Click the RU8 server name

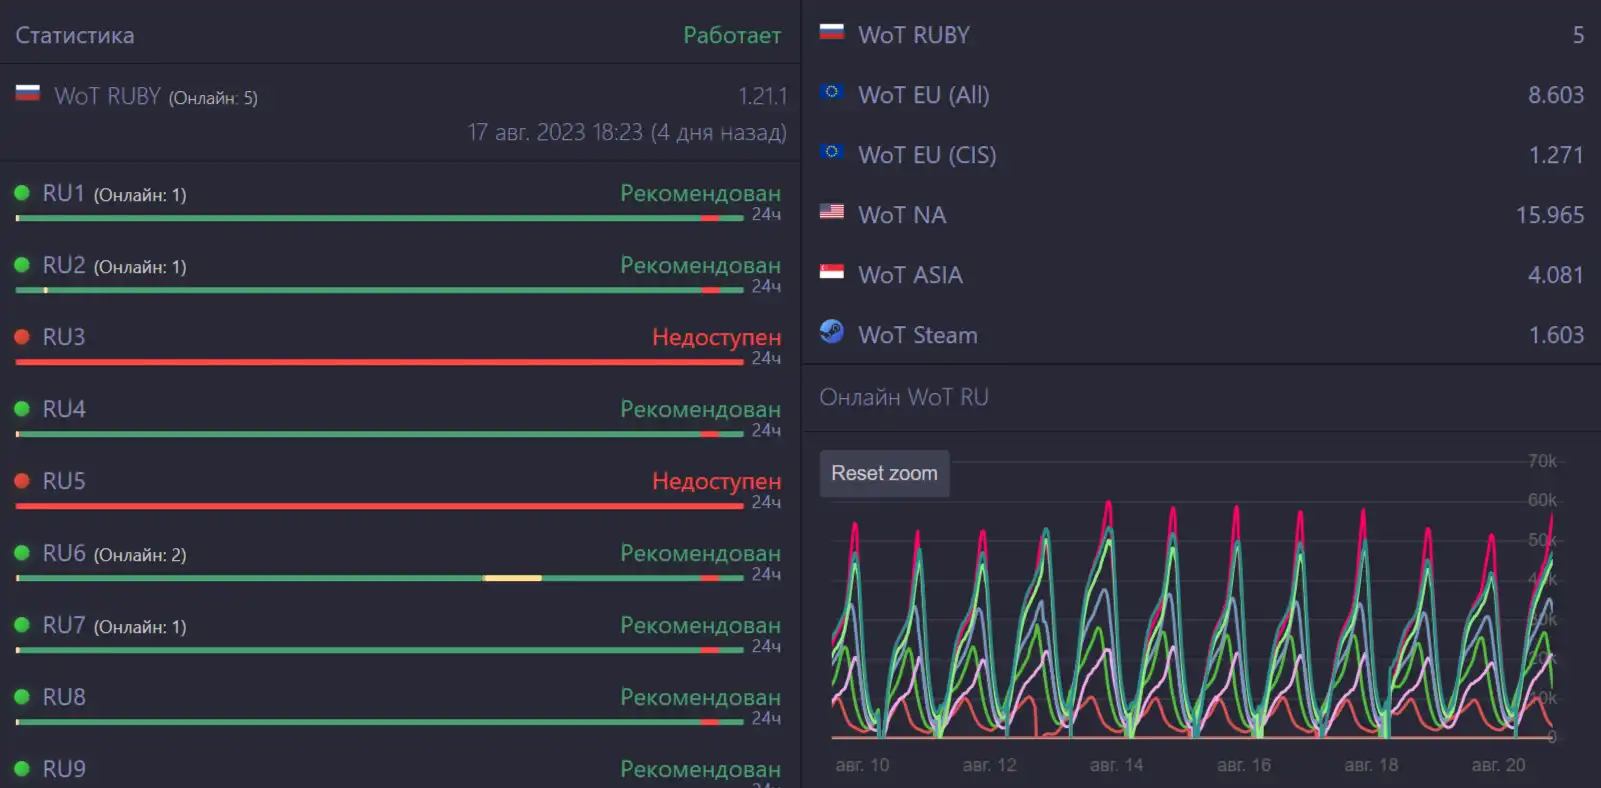[64, 697]
